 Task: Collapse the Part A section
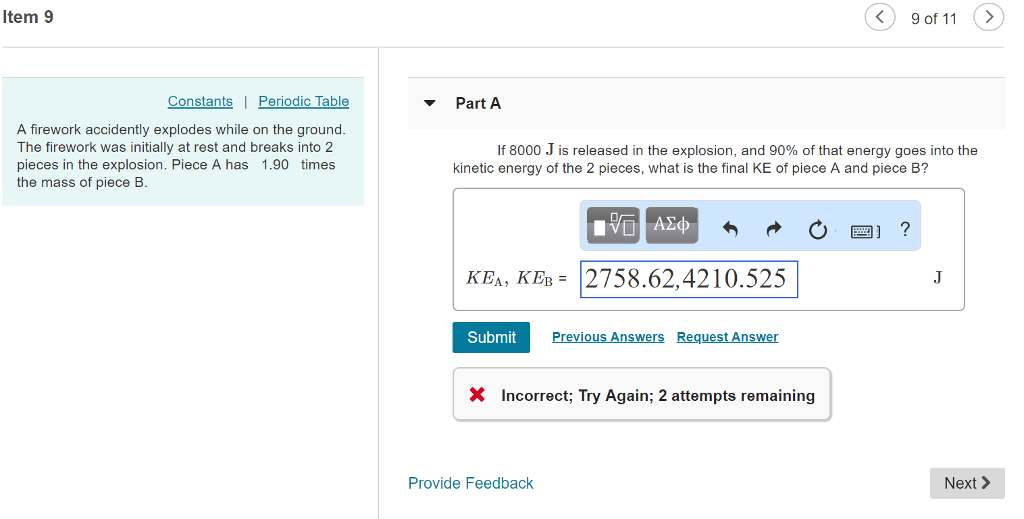click(430, 103)
